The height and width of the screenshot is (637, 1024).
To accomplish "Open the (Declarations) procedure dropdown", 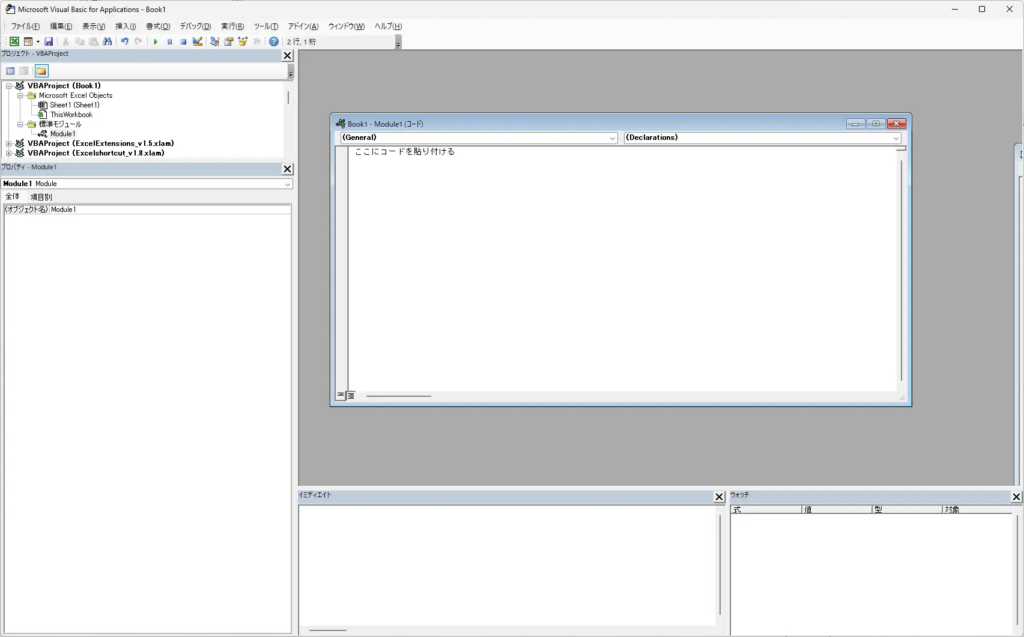I will 762,137.
